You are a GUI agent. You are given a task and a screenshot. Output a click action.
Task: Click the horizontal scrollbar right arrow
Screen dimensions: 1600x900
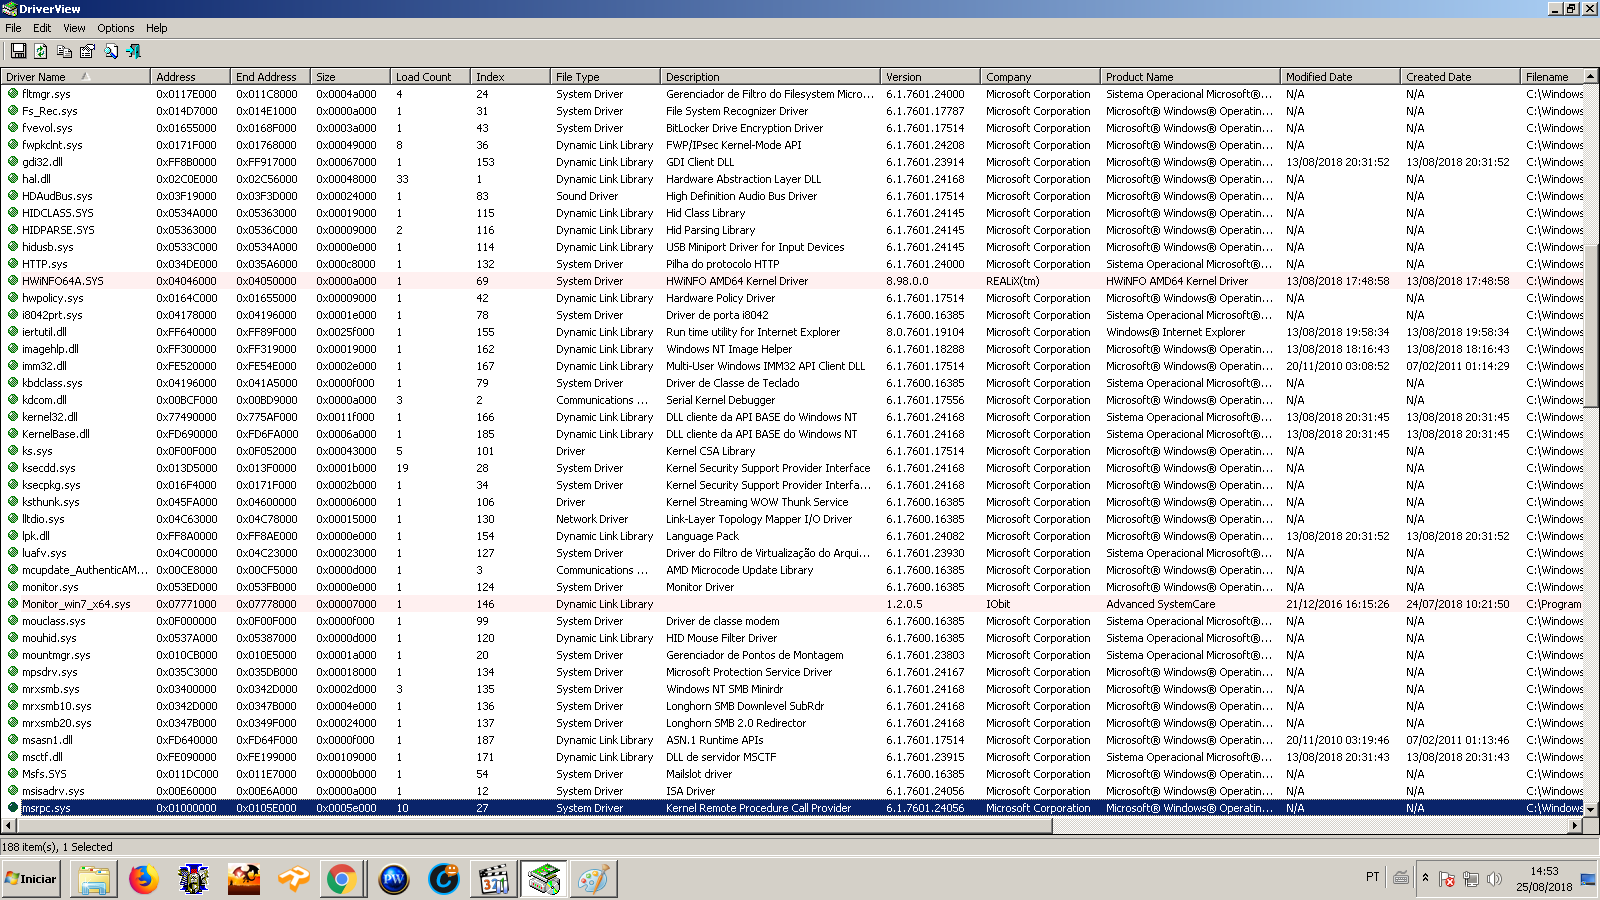[1575, 826]
